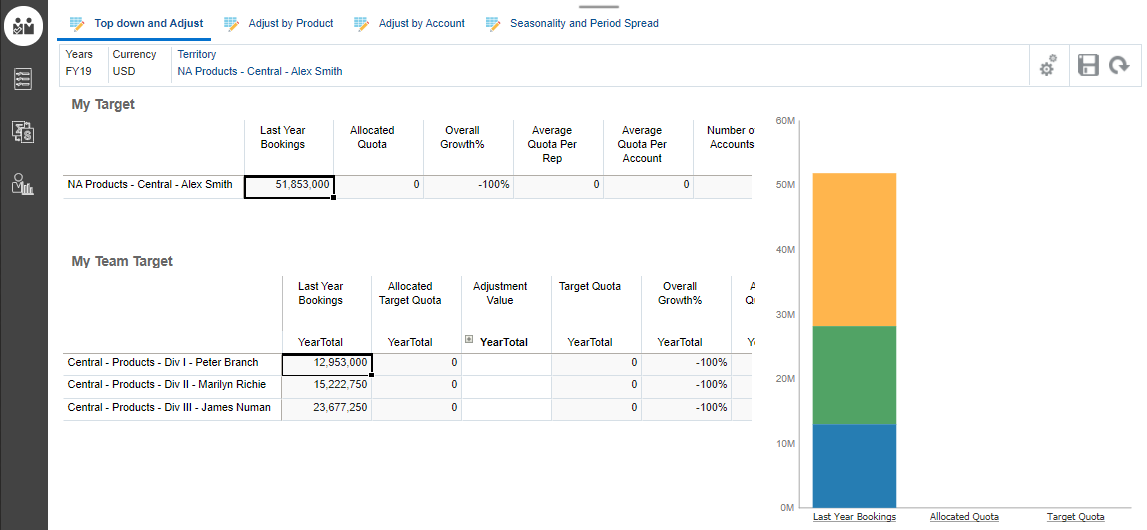Click the Last Year Bookings chart label
1147x530 pixels.
point(854,517)
